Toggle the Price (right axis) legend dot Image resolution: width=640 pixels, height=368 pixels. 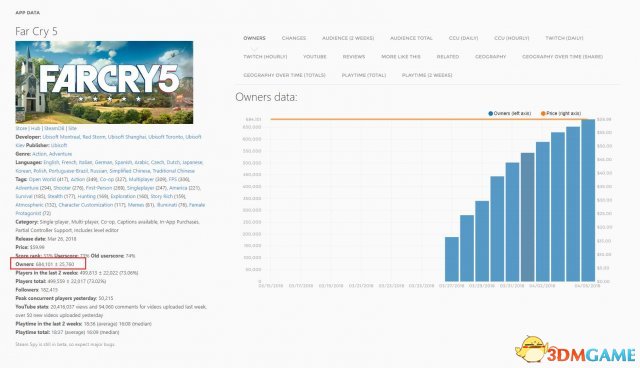[543, 113]
